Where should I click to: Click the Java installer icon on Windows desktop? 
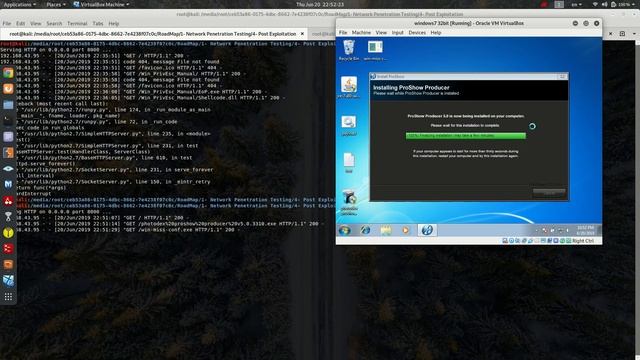[x=349, y=87]
